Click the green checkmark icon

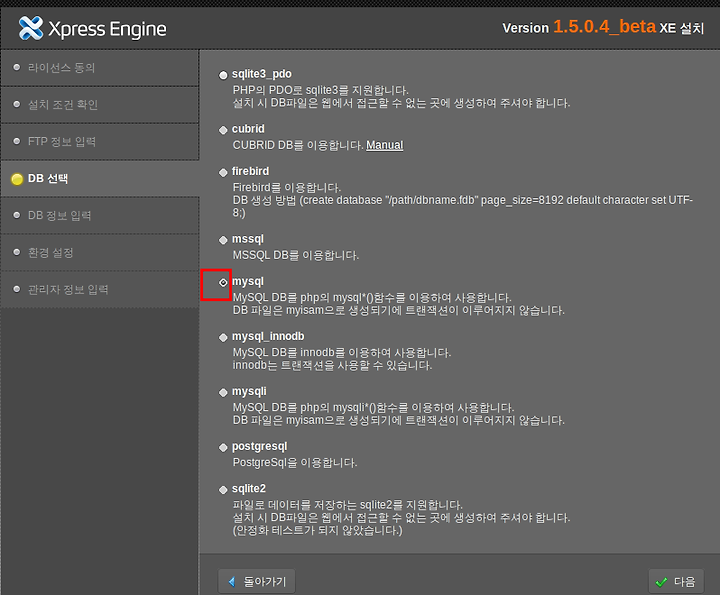pos(661,582)
